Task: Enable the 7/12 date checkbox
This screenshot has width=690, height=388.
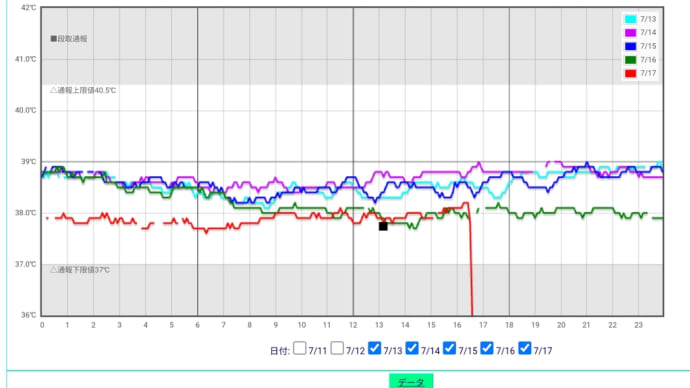Action: pos(337,348)
